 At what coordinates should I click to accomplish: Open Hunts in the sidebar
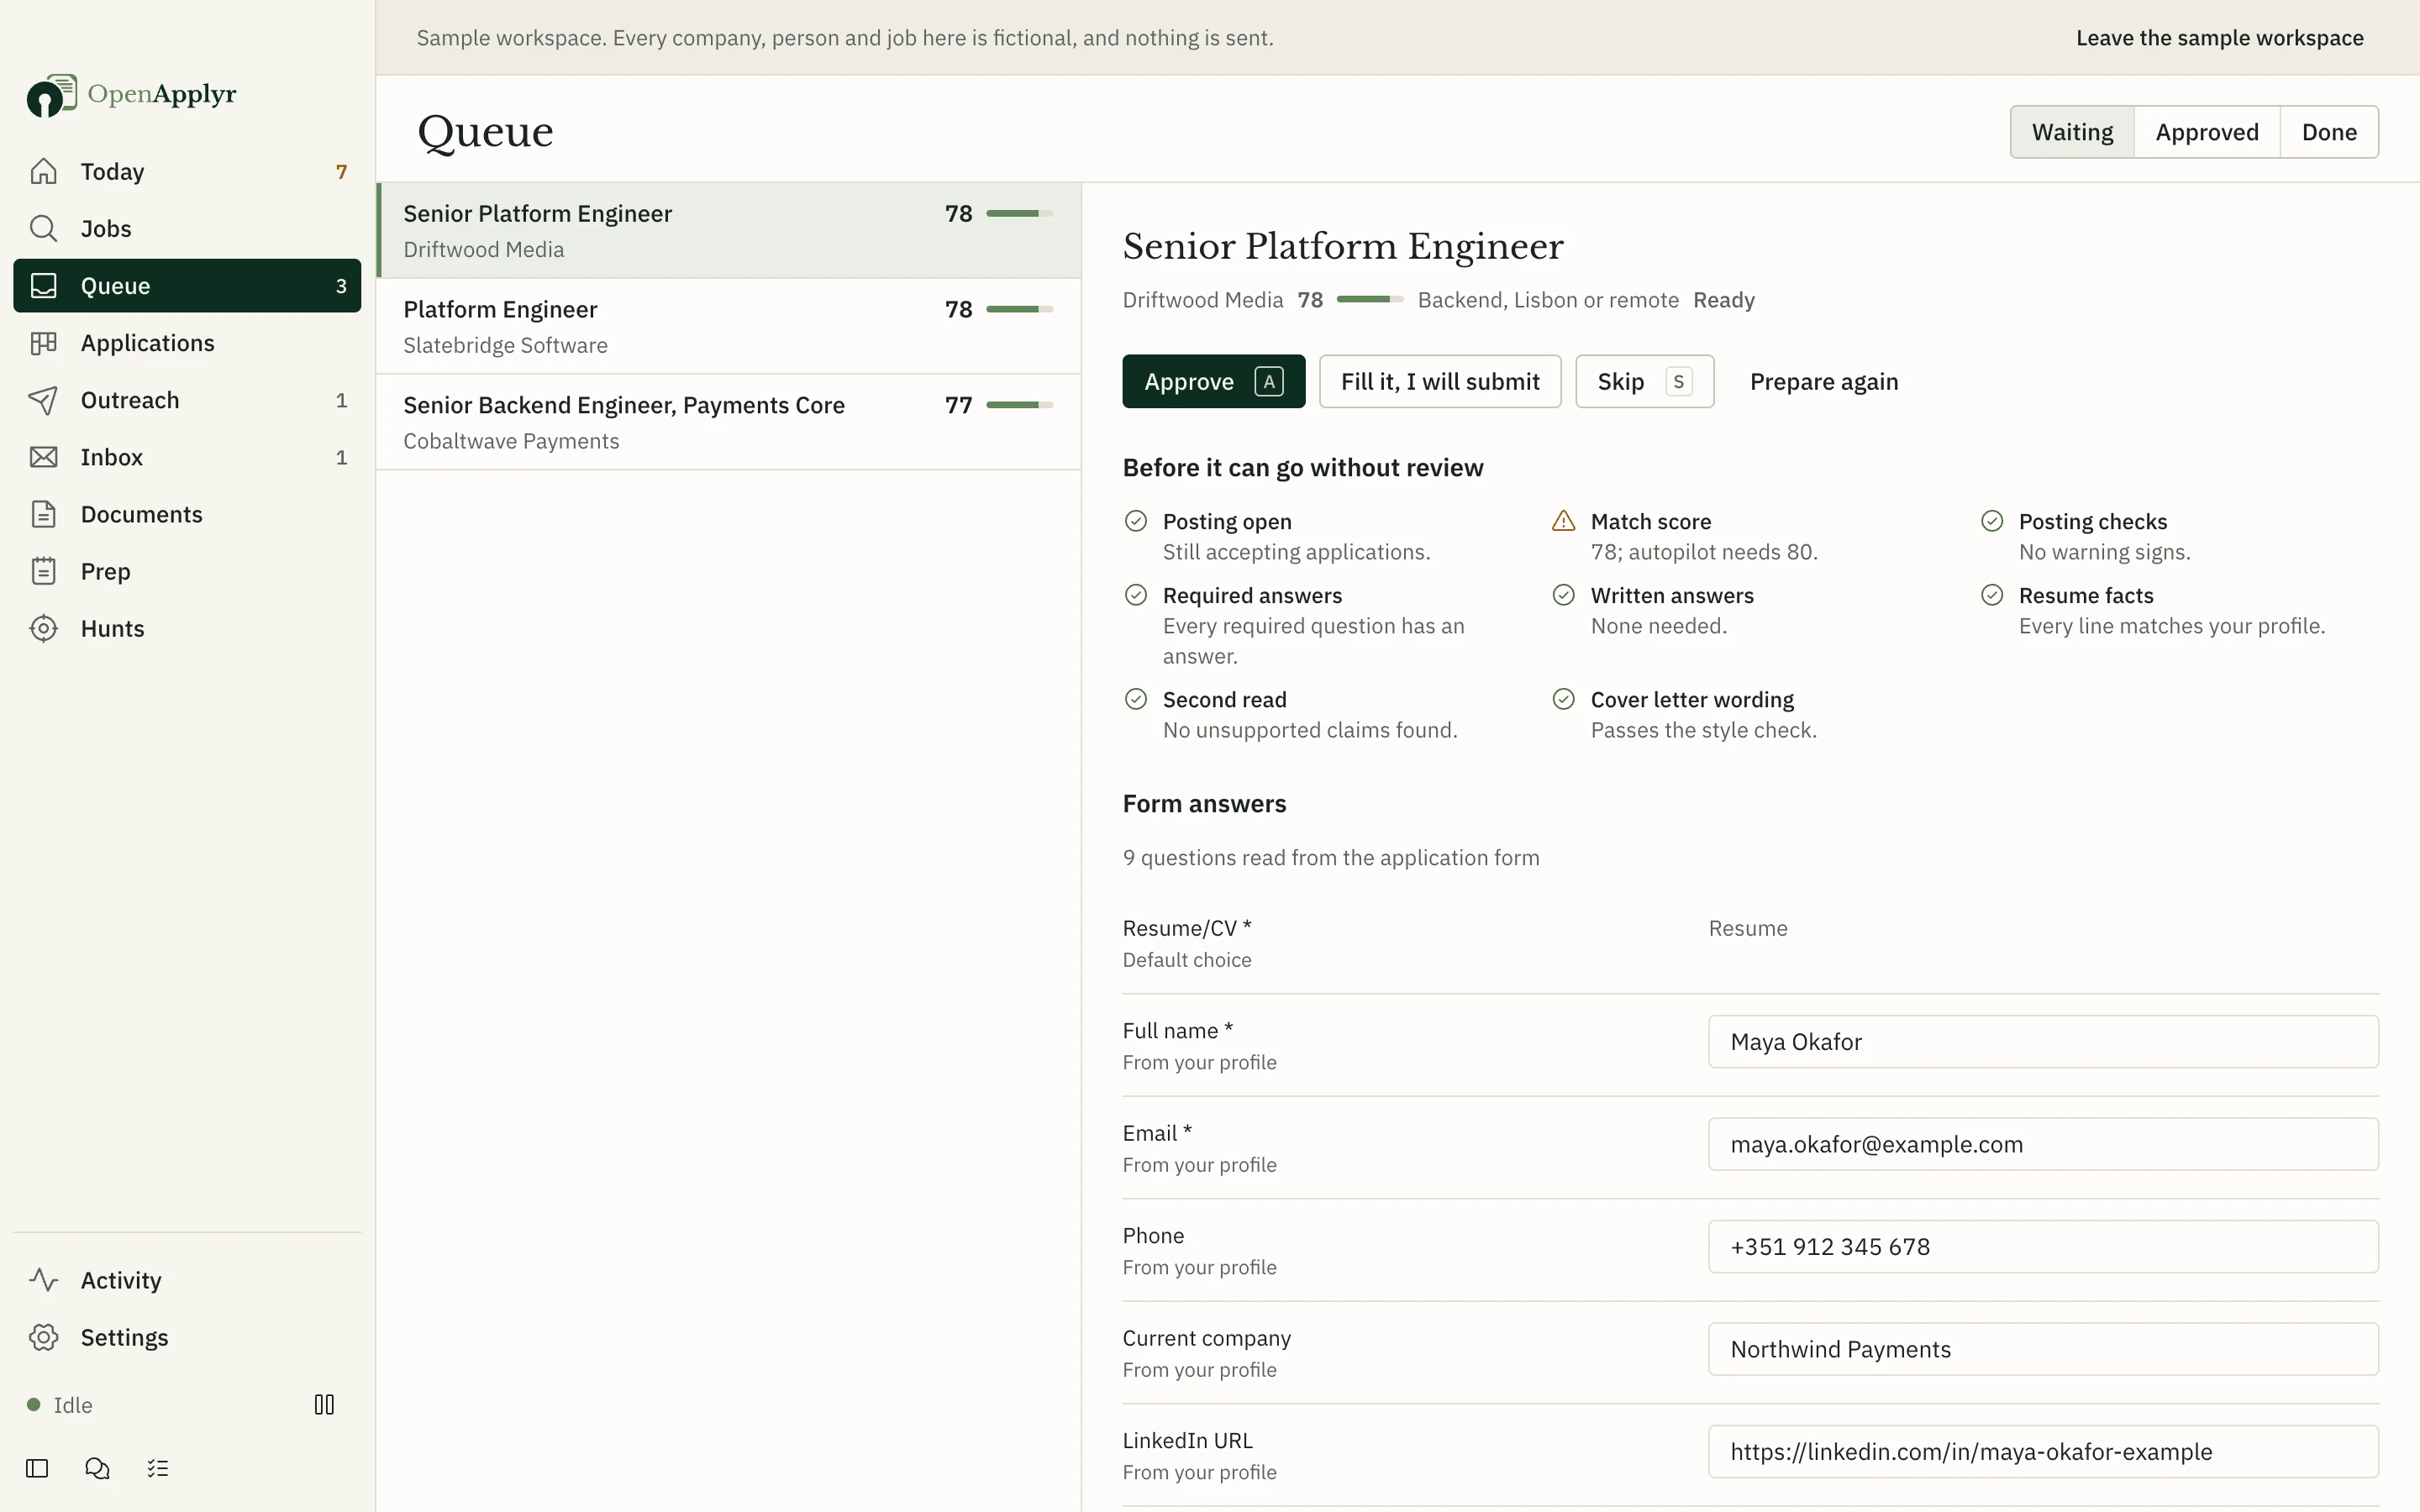click(187, 628)
